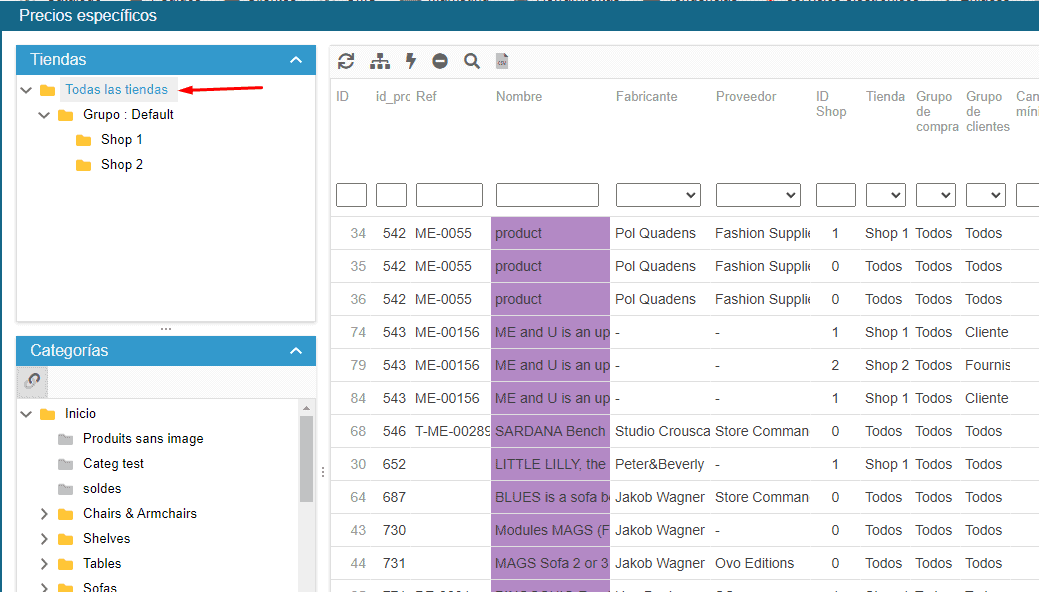
Task: Select the Shop 1 folder in Tiendas
Action: (121, 140)
